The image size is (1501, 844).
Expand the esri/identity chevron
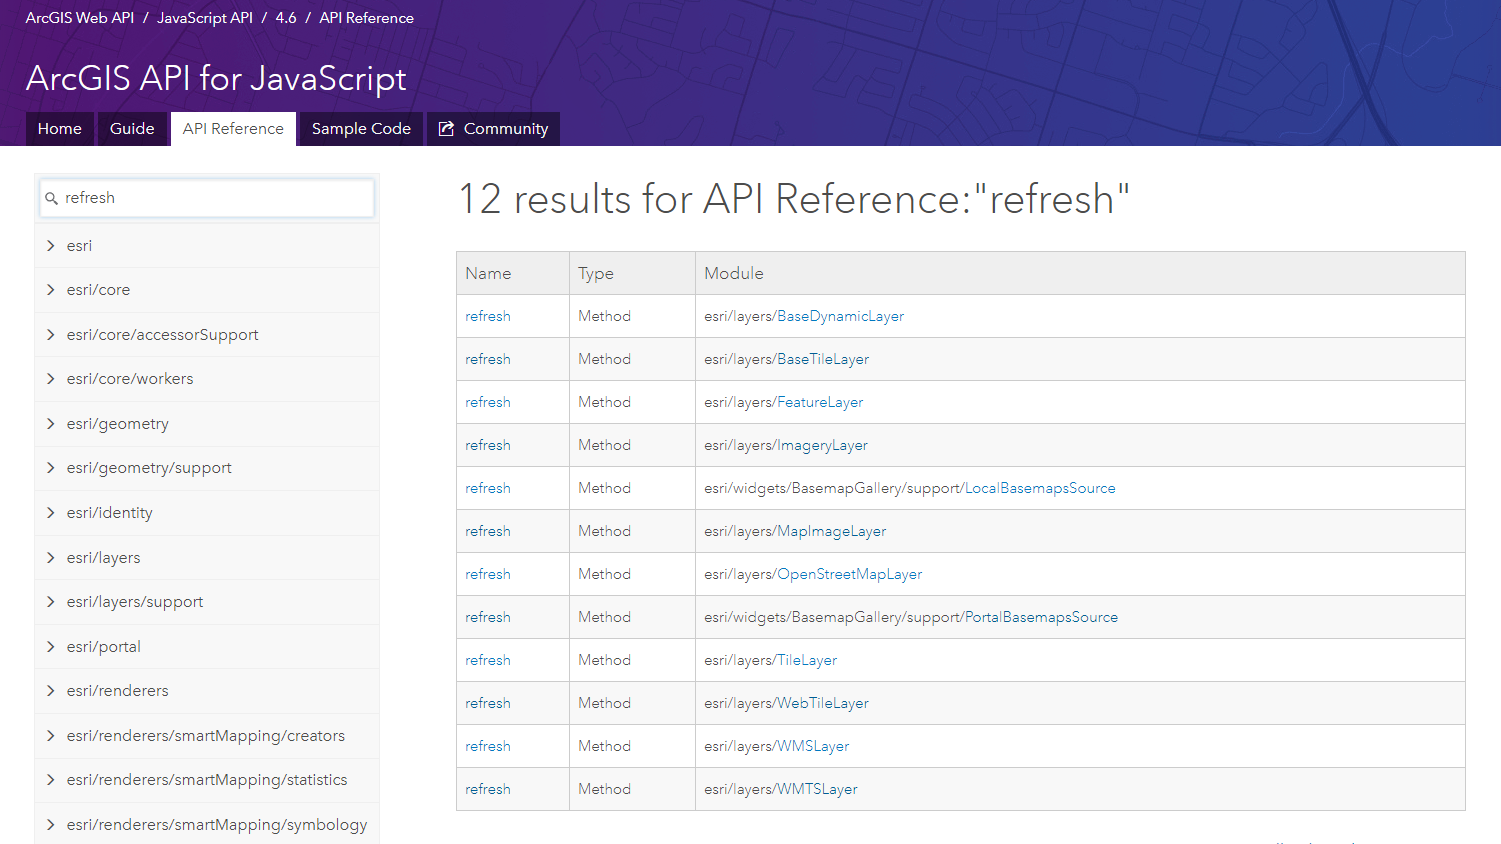tap(50, 513)
